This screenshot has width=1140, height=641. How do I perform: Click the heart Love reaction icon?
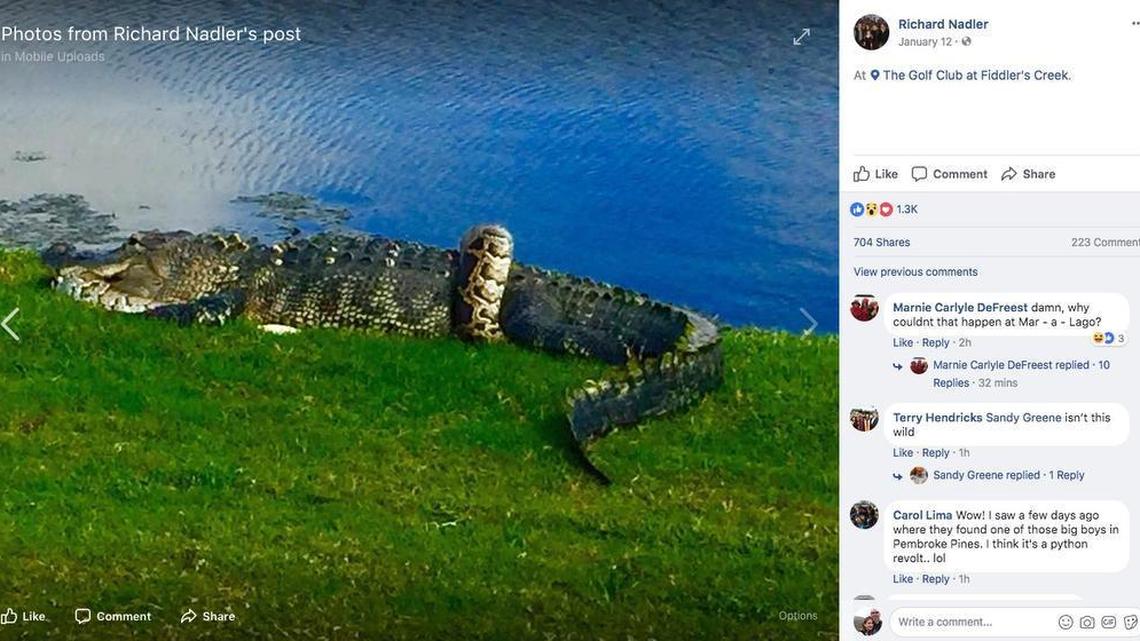pos(884,208)
